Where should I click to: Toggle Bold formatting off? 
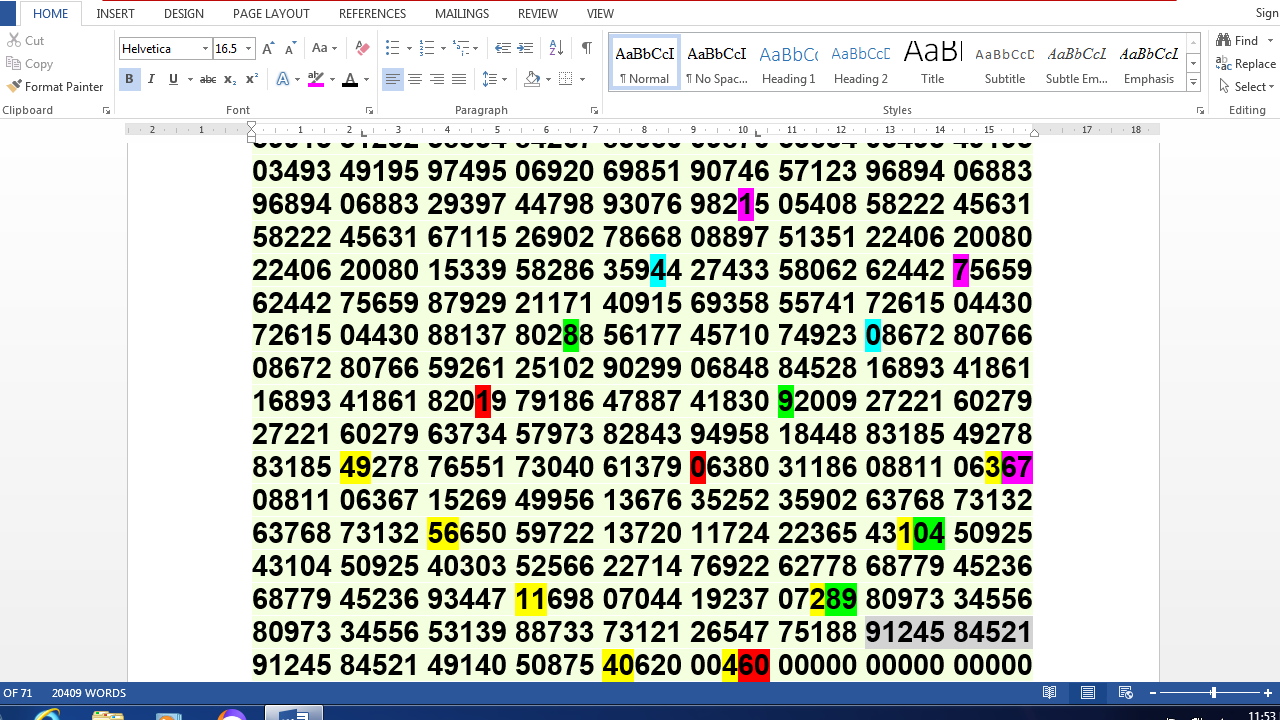click(129, 79)
